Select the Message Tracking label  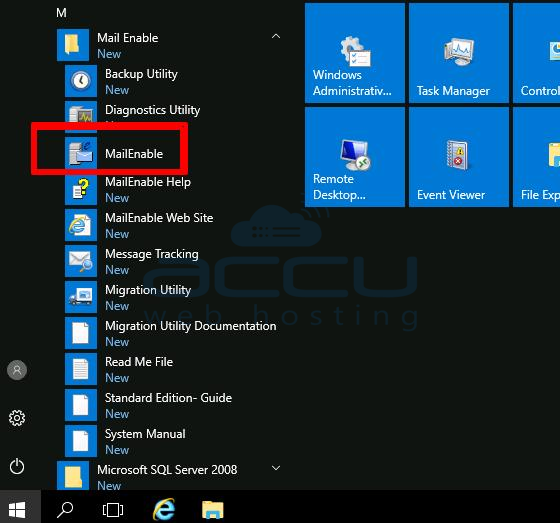point(152,254)
